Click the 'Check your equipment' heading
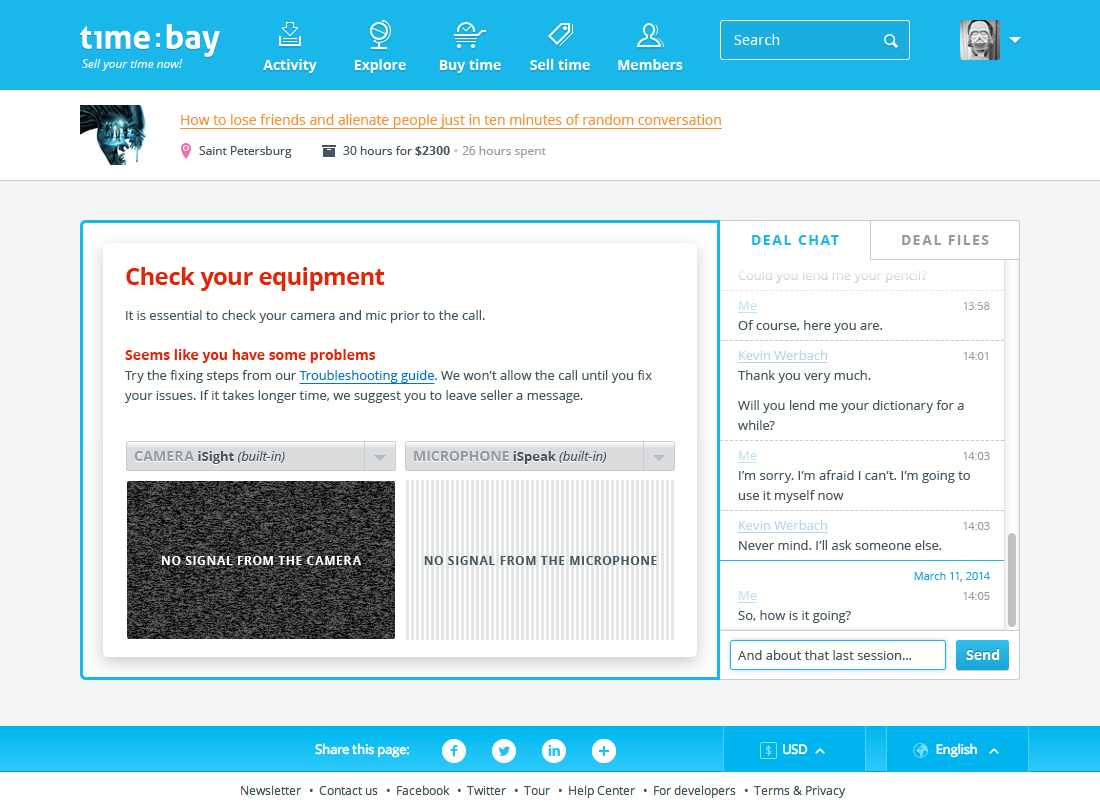 pos(255,277)
